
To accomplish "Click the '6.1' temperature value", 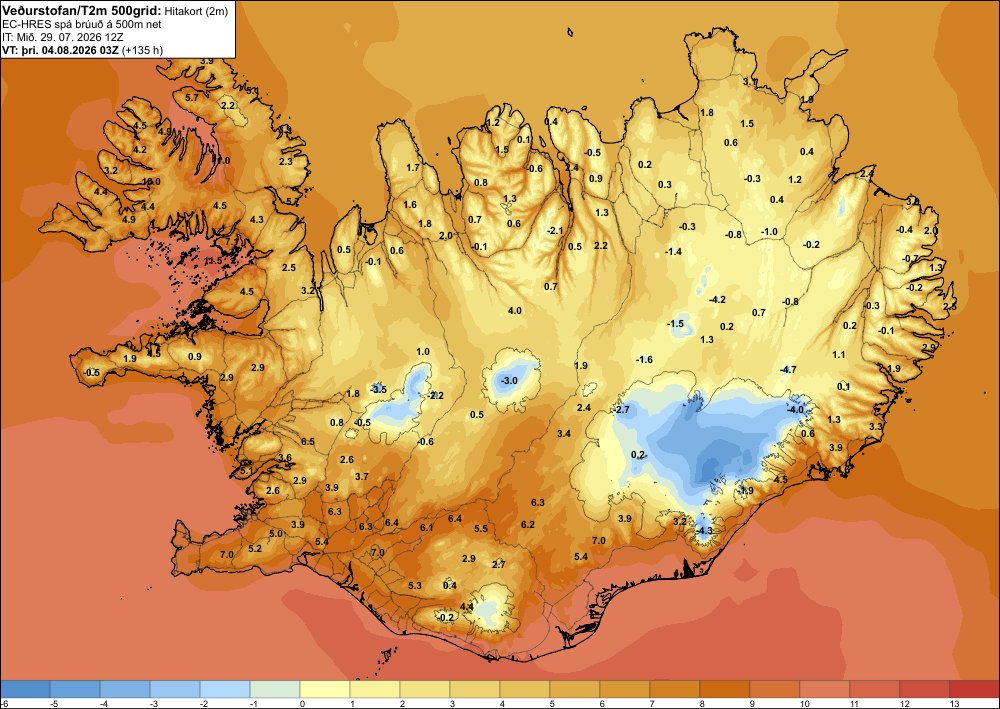I will (427, 527).
